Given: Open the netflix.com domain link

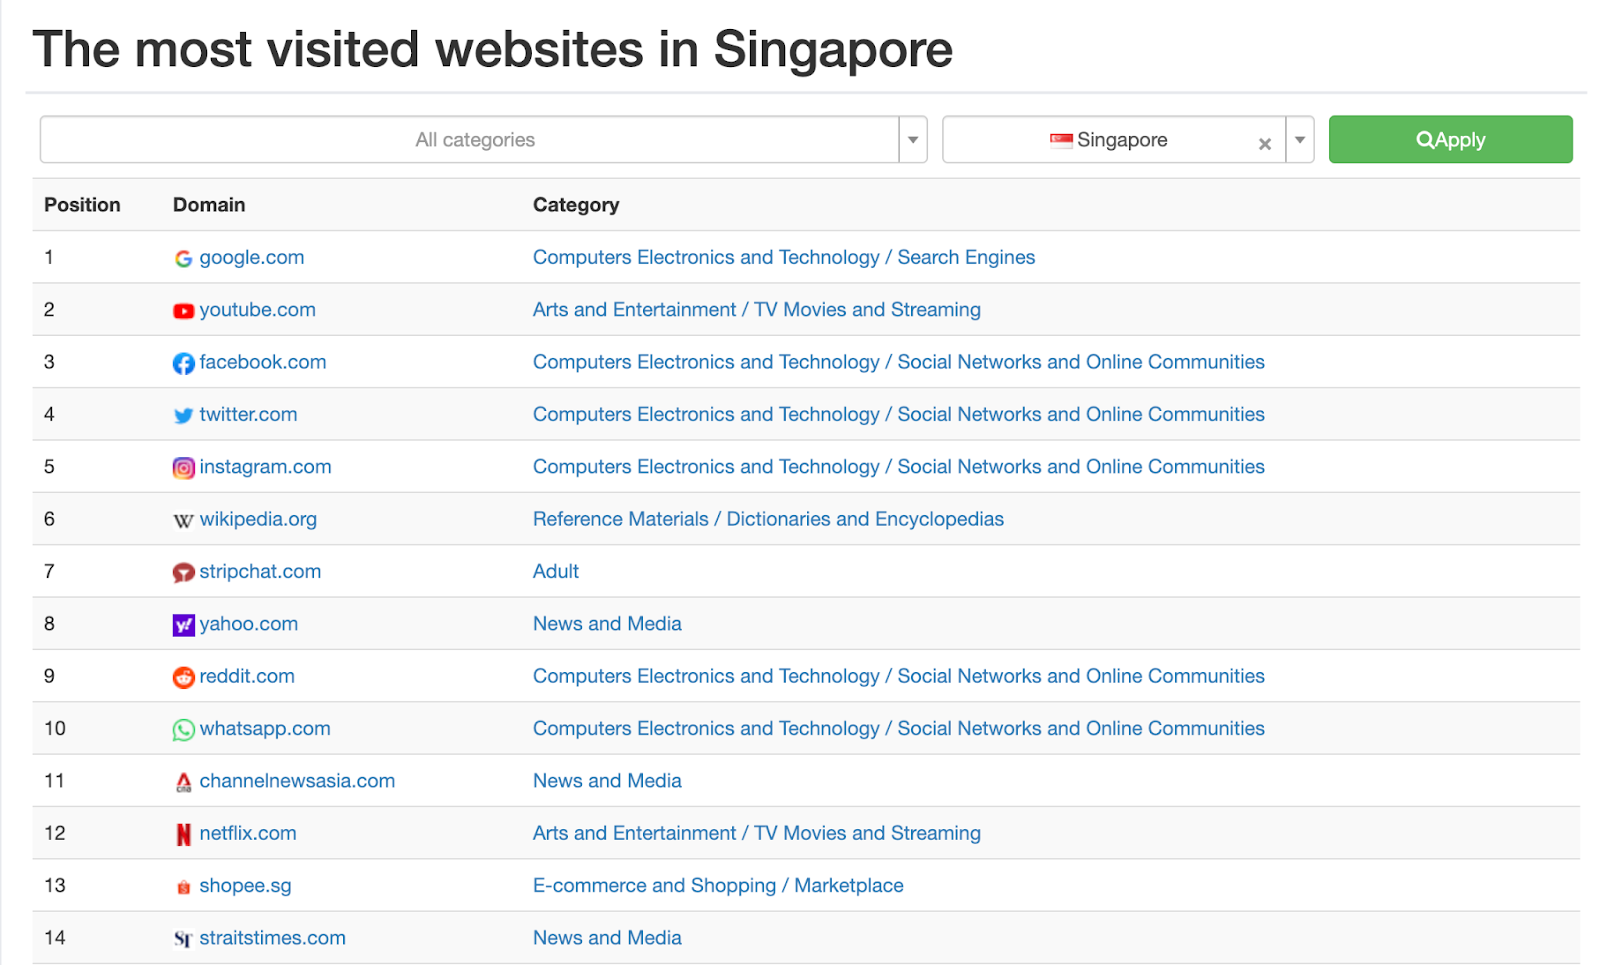Looking at the screenshot, I should coord(248,833).
